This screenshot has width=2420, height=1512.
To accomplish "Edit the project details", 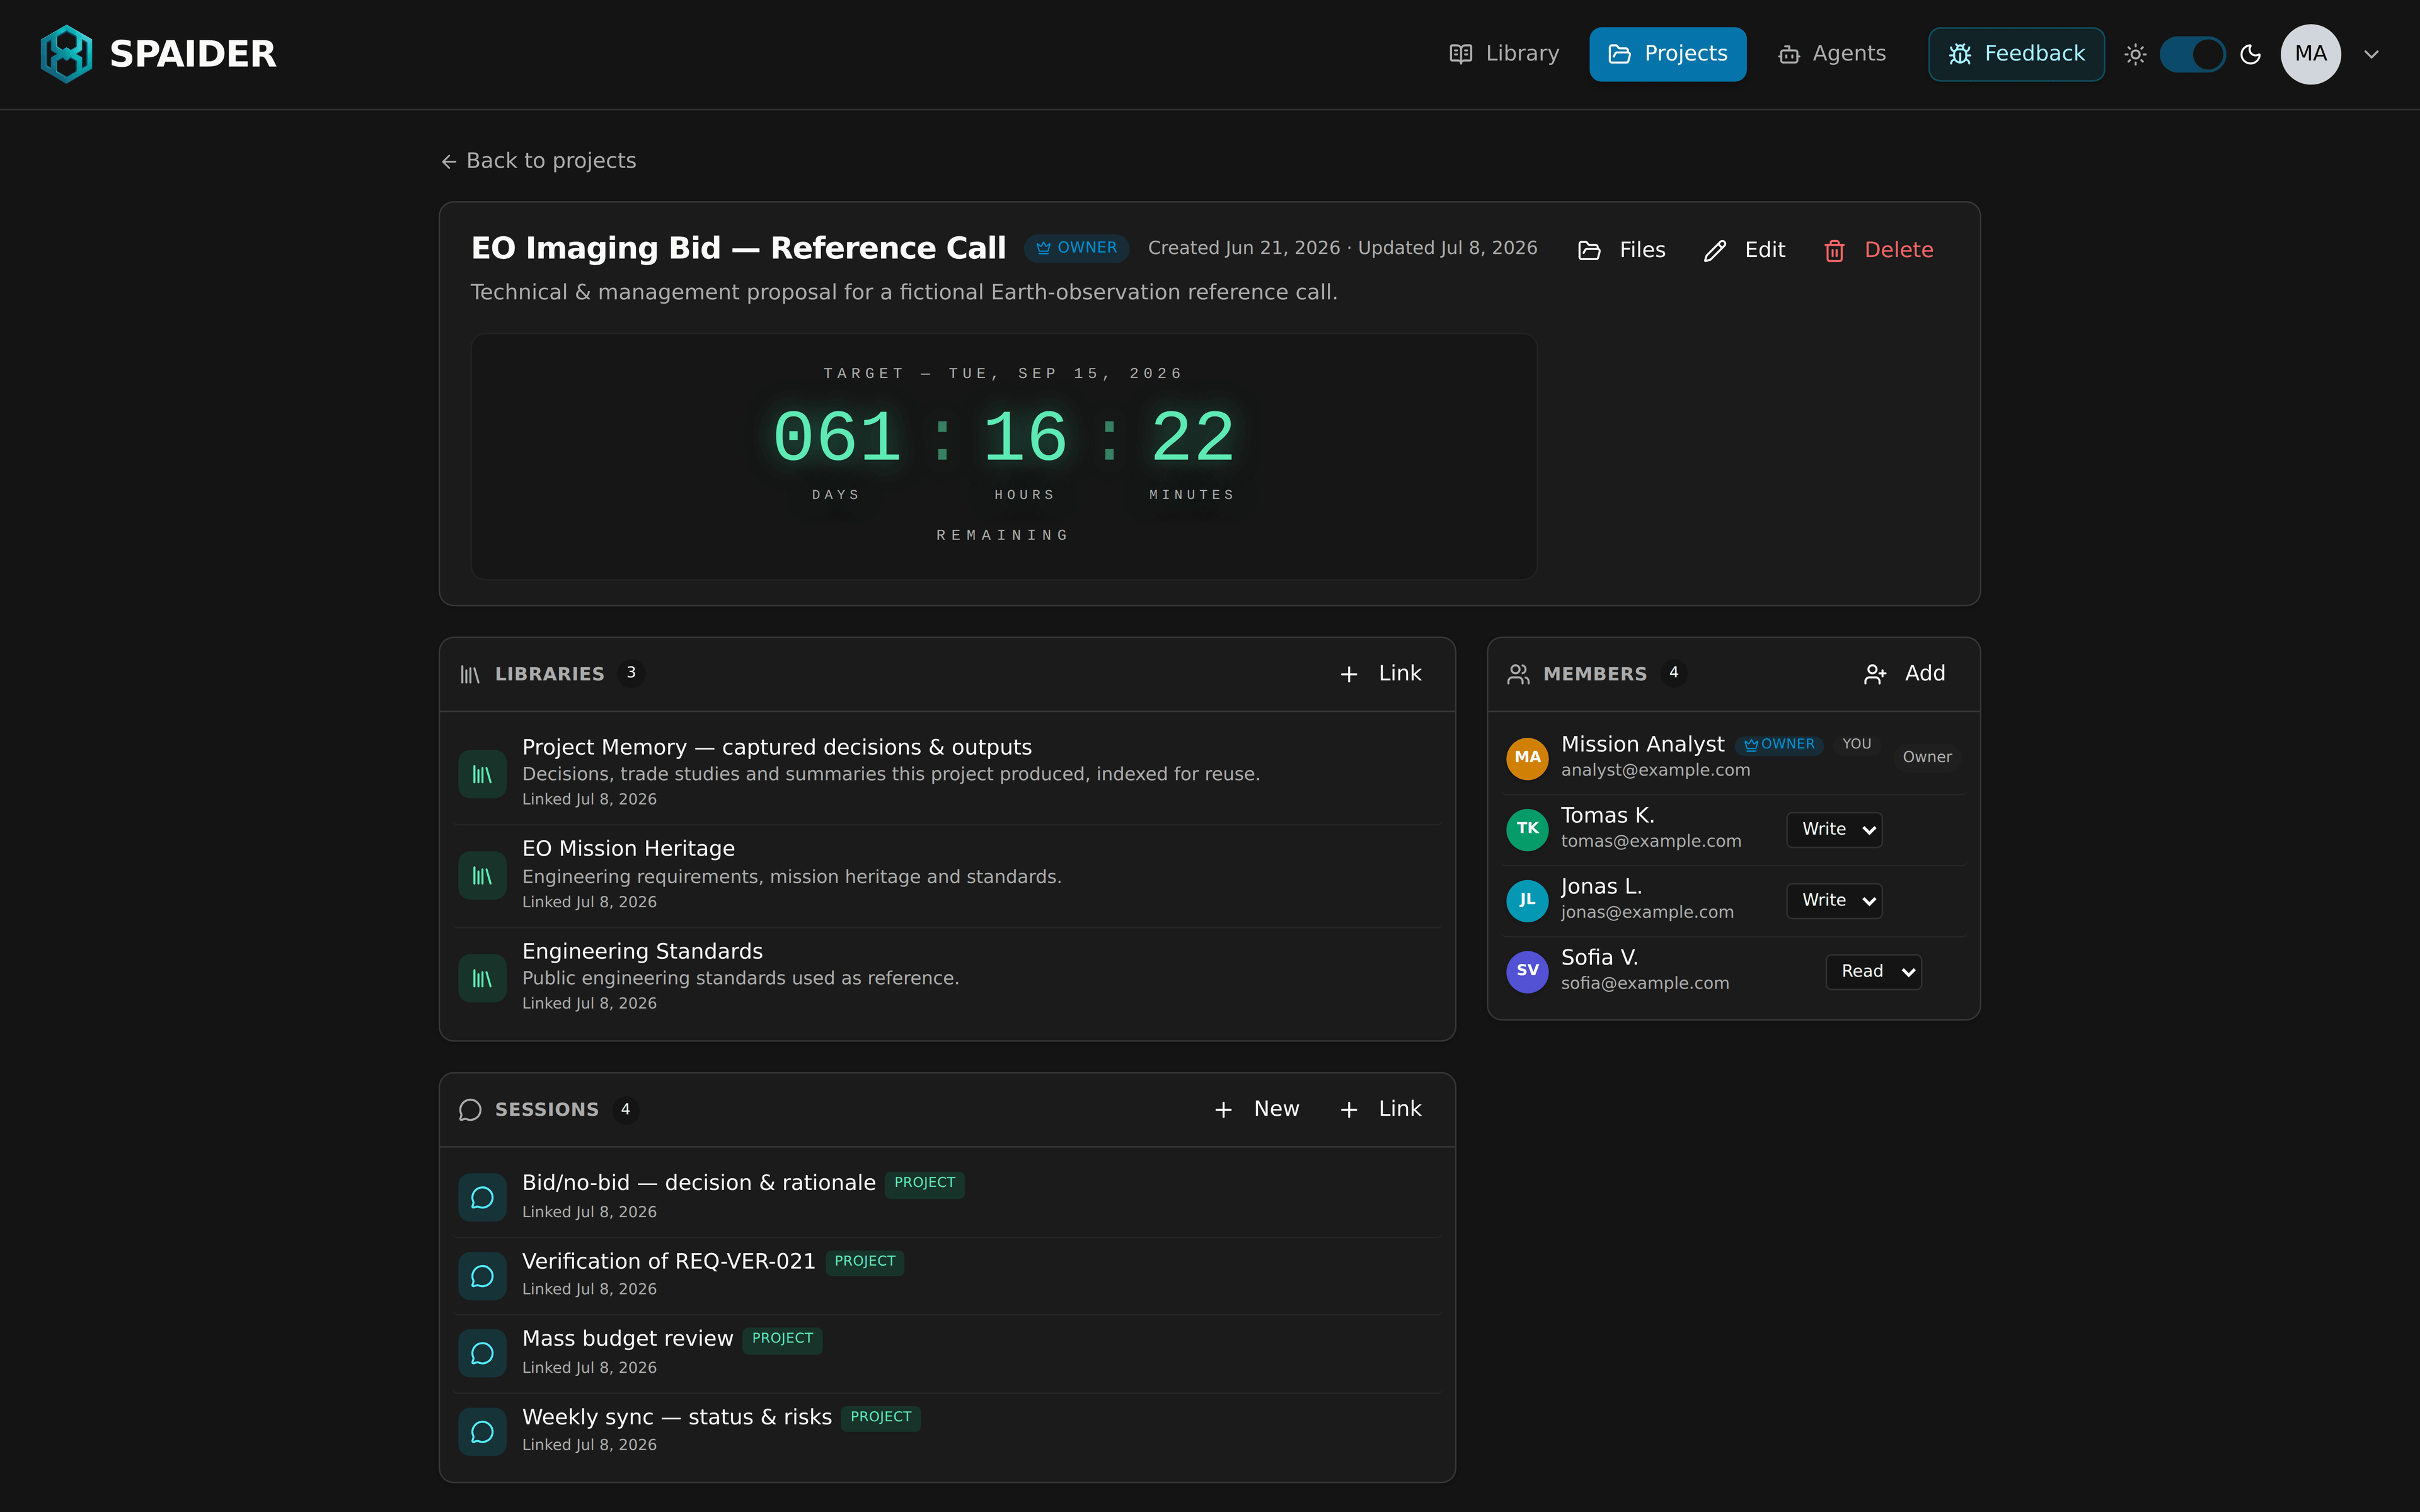I will coord(1744,250).
